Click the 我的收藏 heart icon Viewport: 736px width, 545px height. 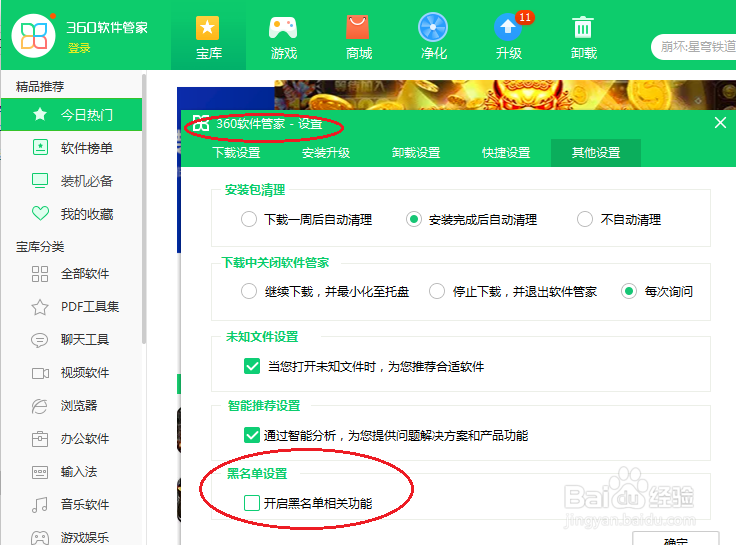[40, 214]
